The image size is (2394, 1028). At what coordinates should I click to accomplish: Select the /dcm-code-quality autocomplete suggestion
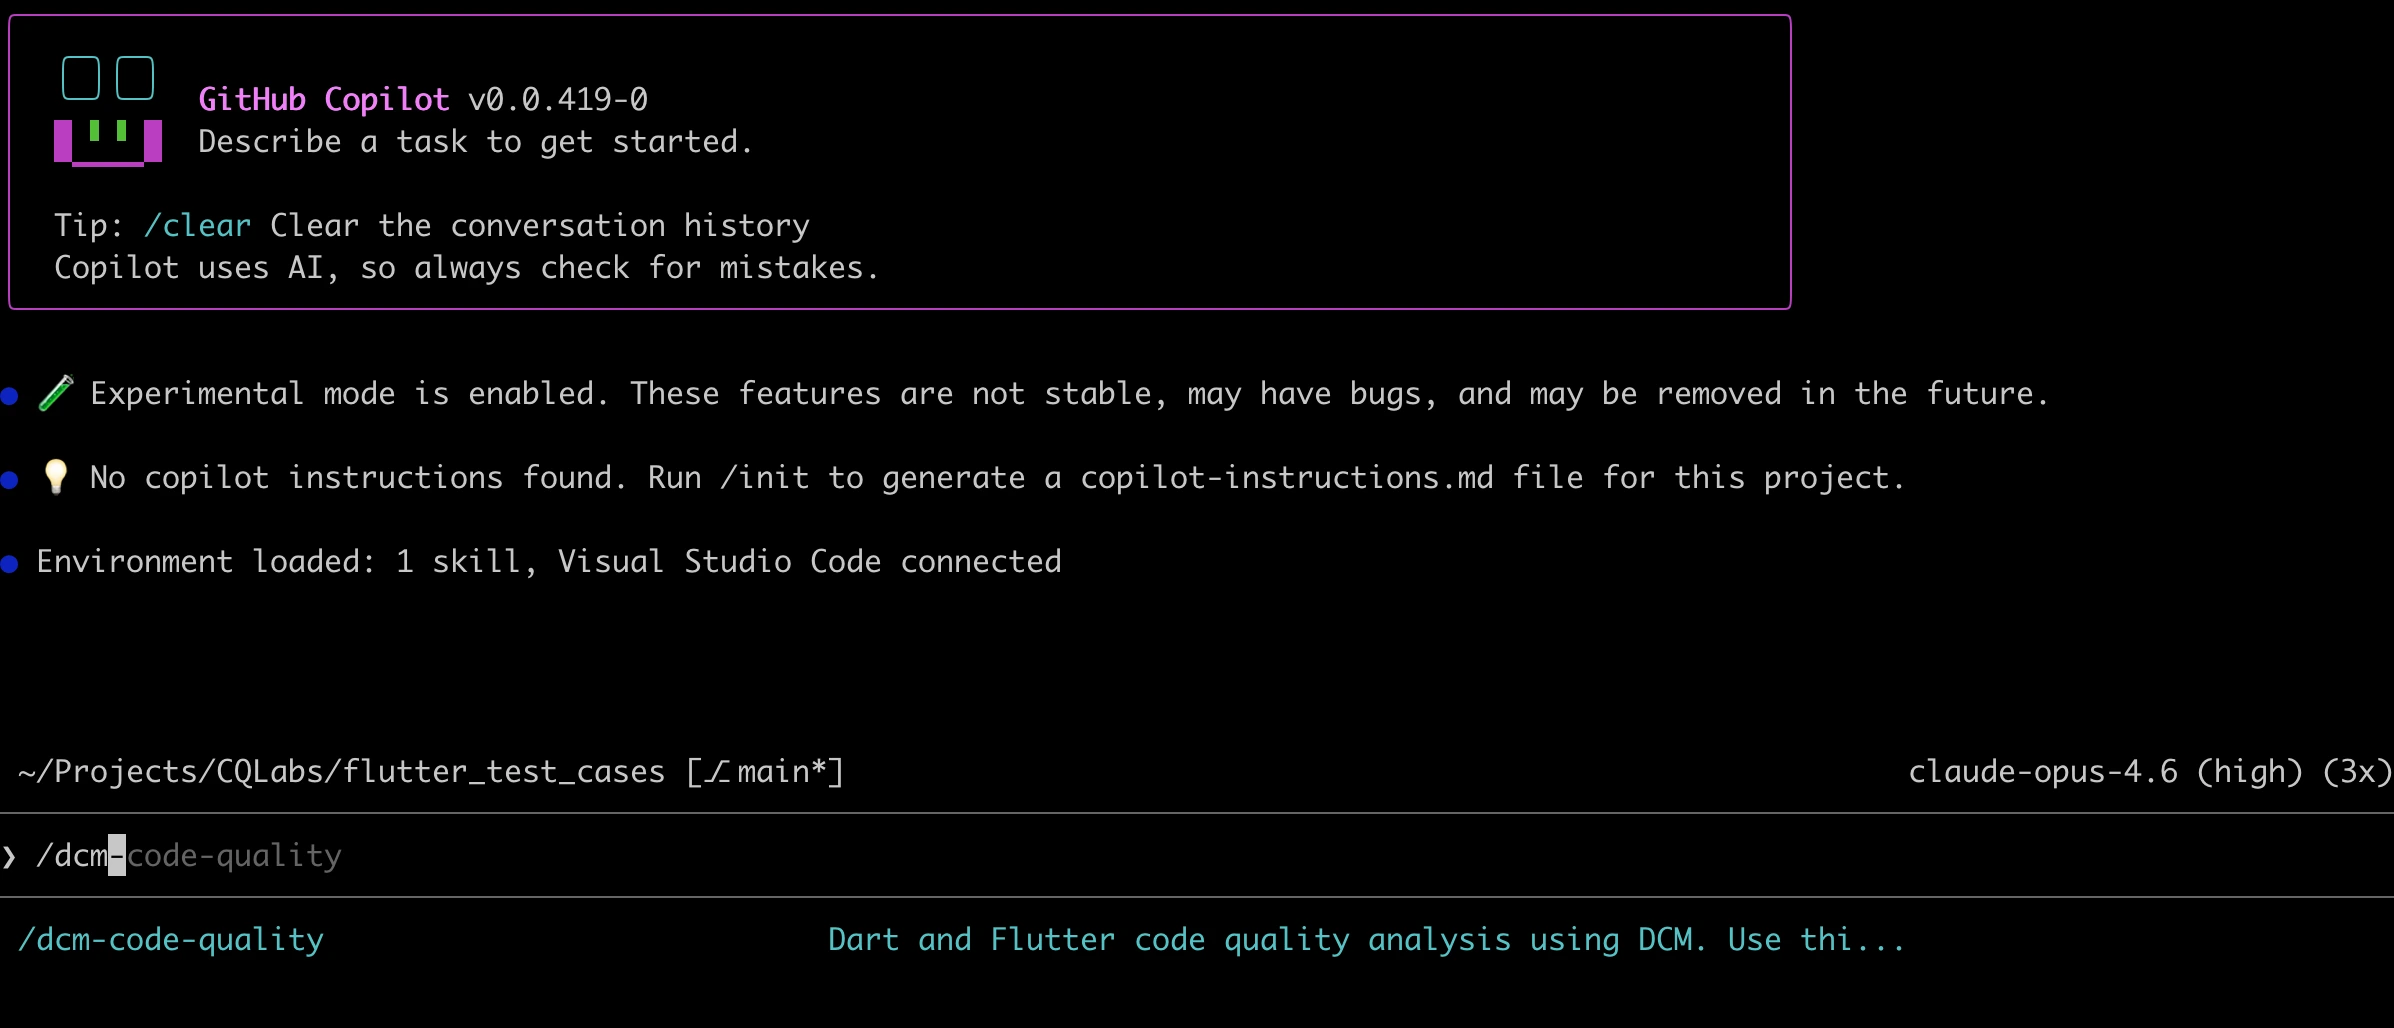[x=171, y=939]
